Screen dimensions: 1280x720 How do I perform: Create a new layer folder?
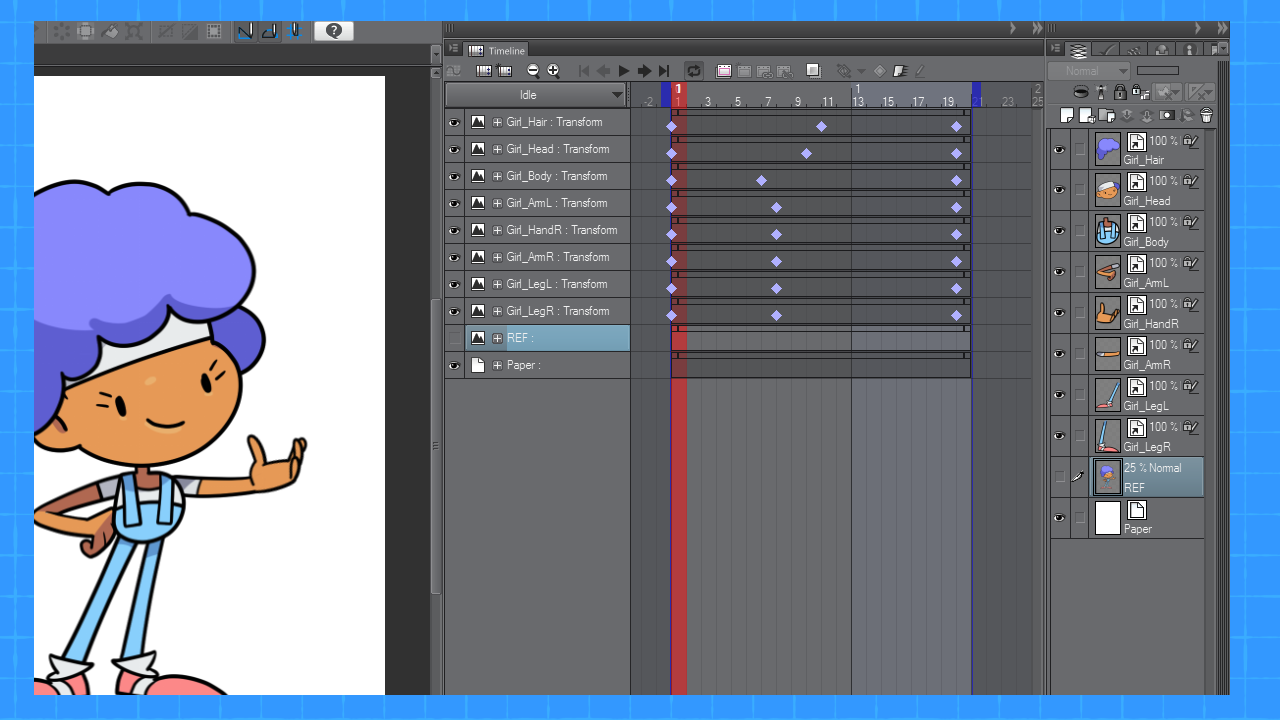[1106, 115]
